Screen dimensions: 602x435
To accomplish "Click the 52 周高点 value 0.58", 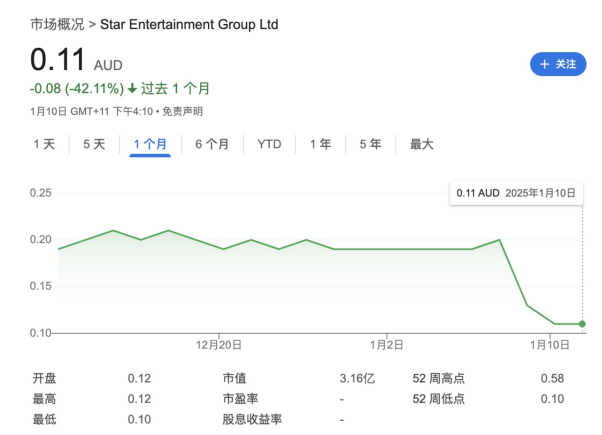I will [x=551, y=378].
